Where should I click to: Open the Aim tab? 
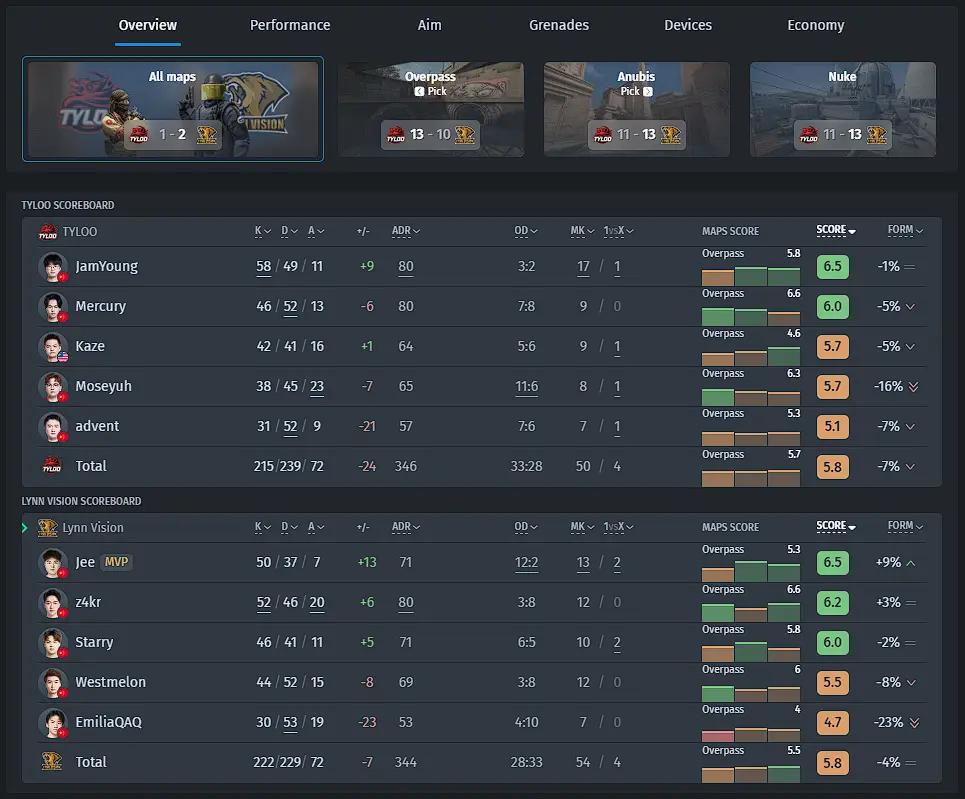click(429, 25)
